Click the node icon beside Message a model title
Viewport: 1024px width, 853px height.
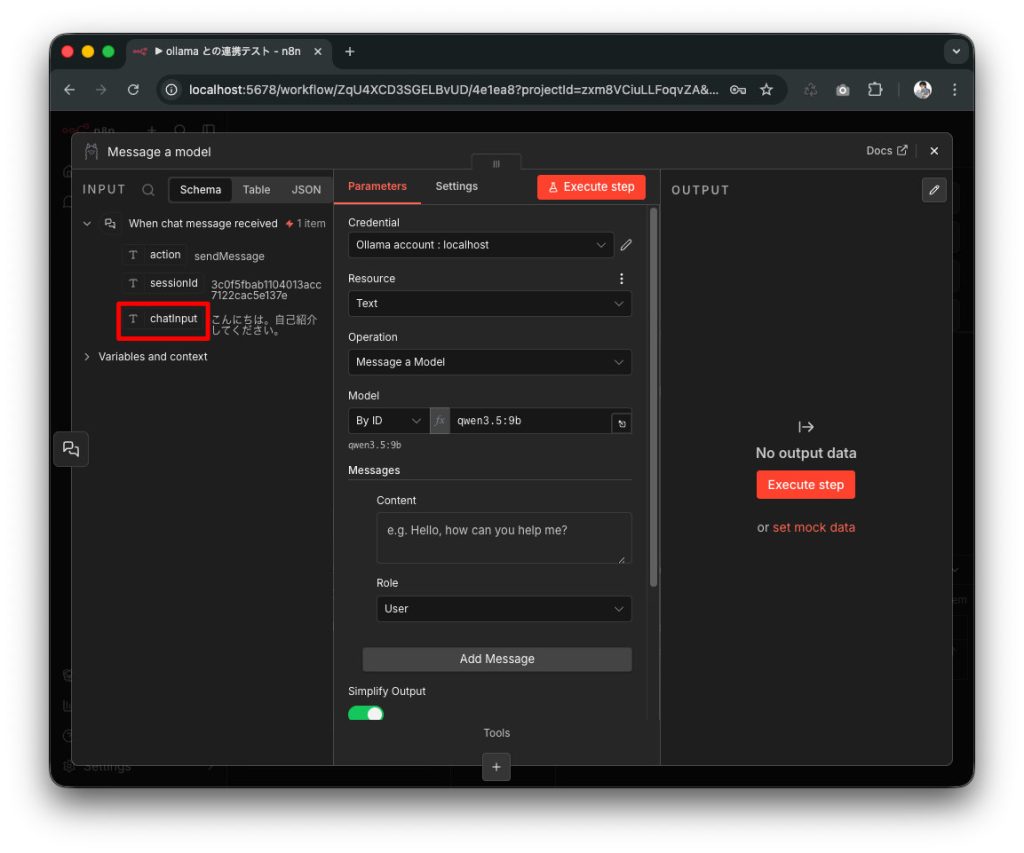(x=90, y=151)
